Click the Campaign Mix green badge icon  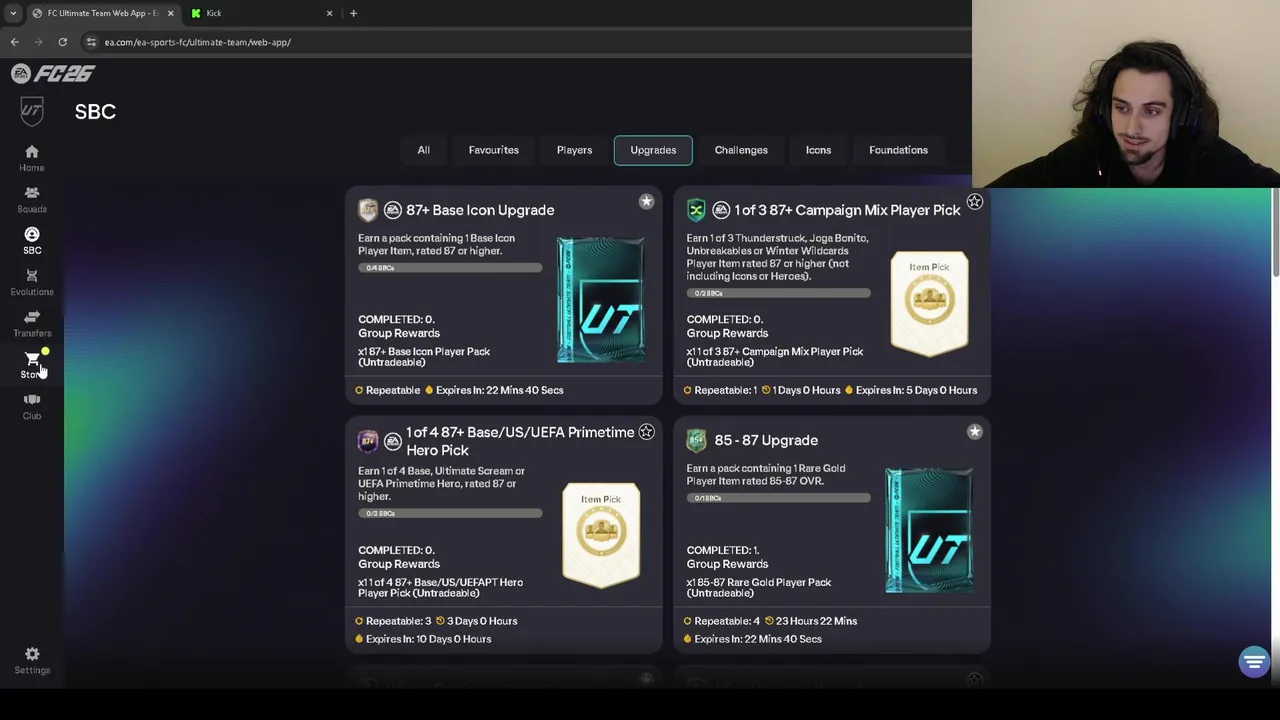(x=696, y=209)
